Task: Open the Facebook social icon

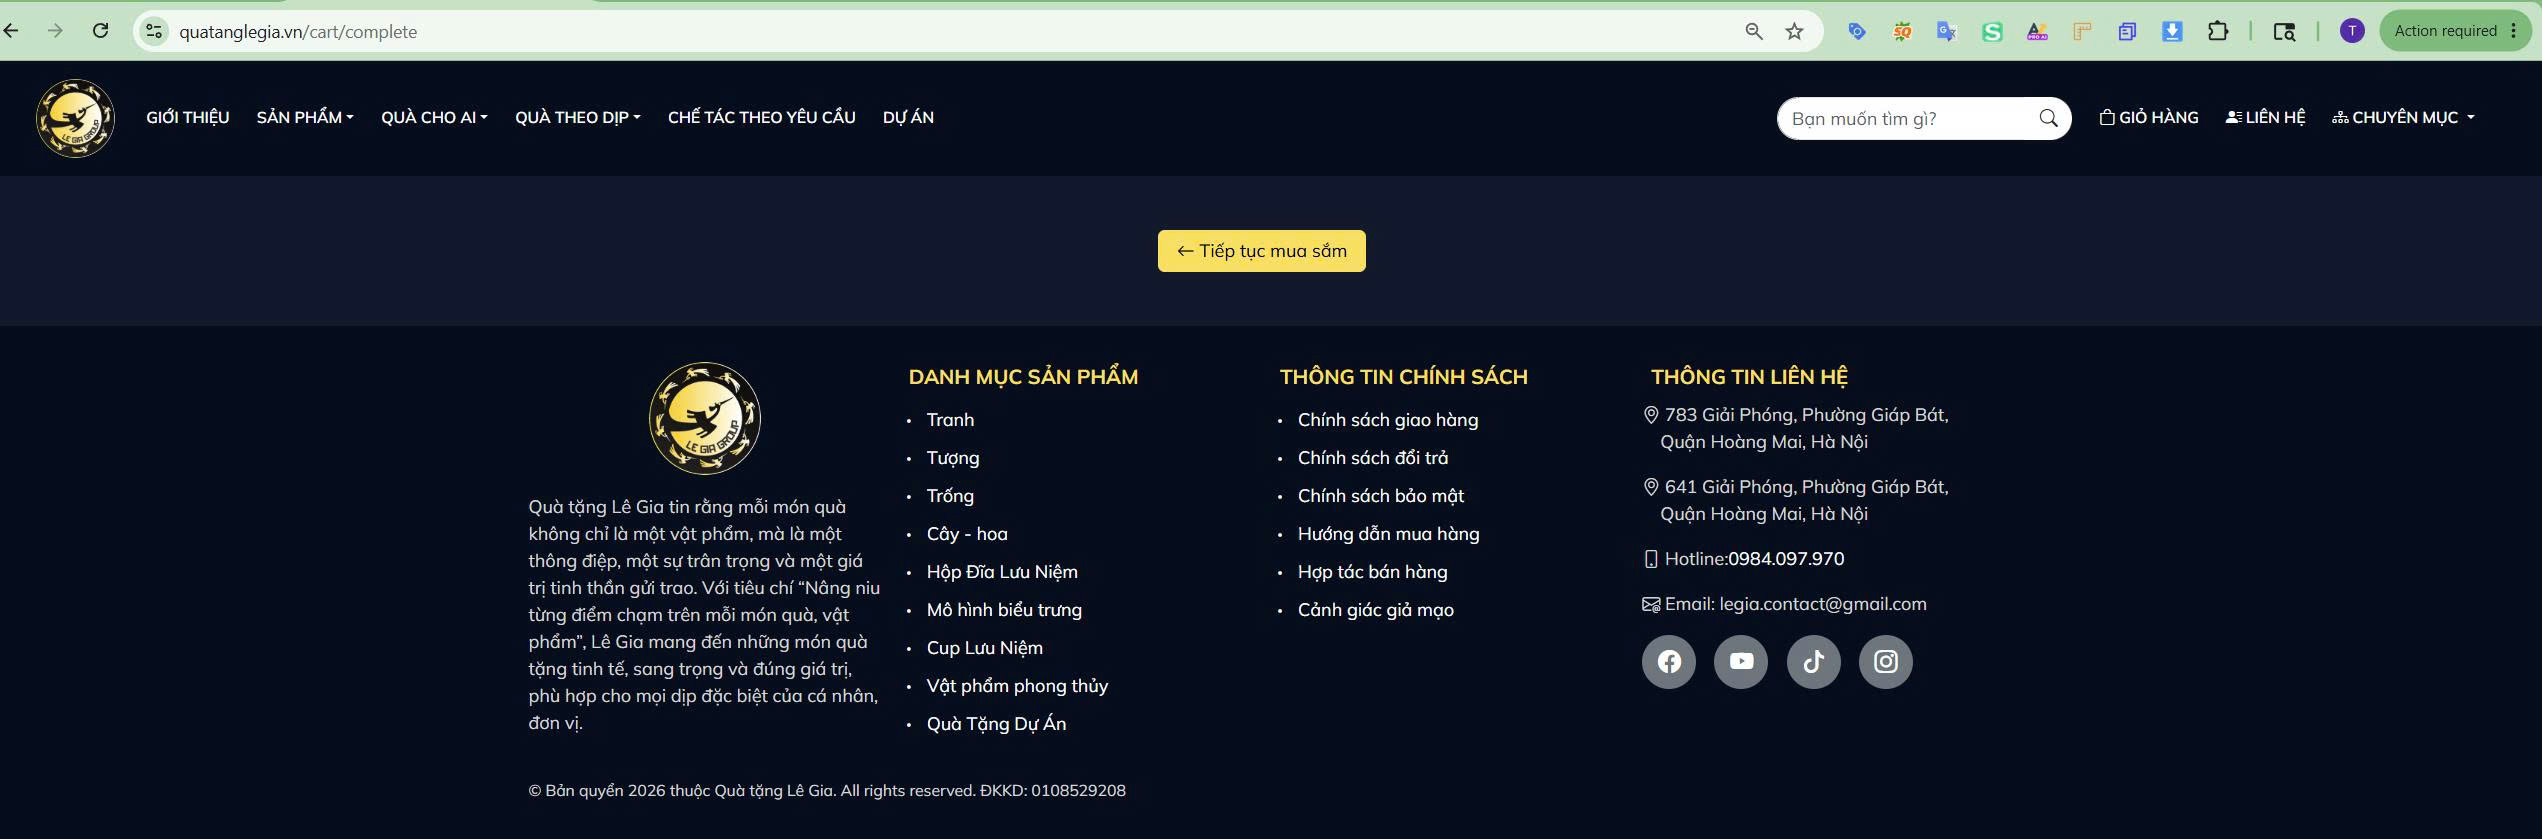Action: (1669, 662)
